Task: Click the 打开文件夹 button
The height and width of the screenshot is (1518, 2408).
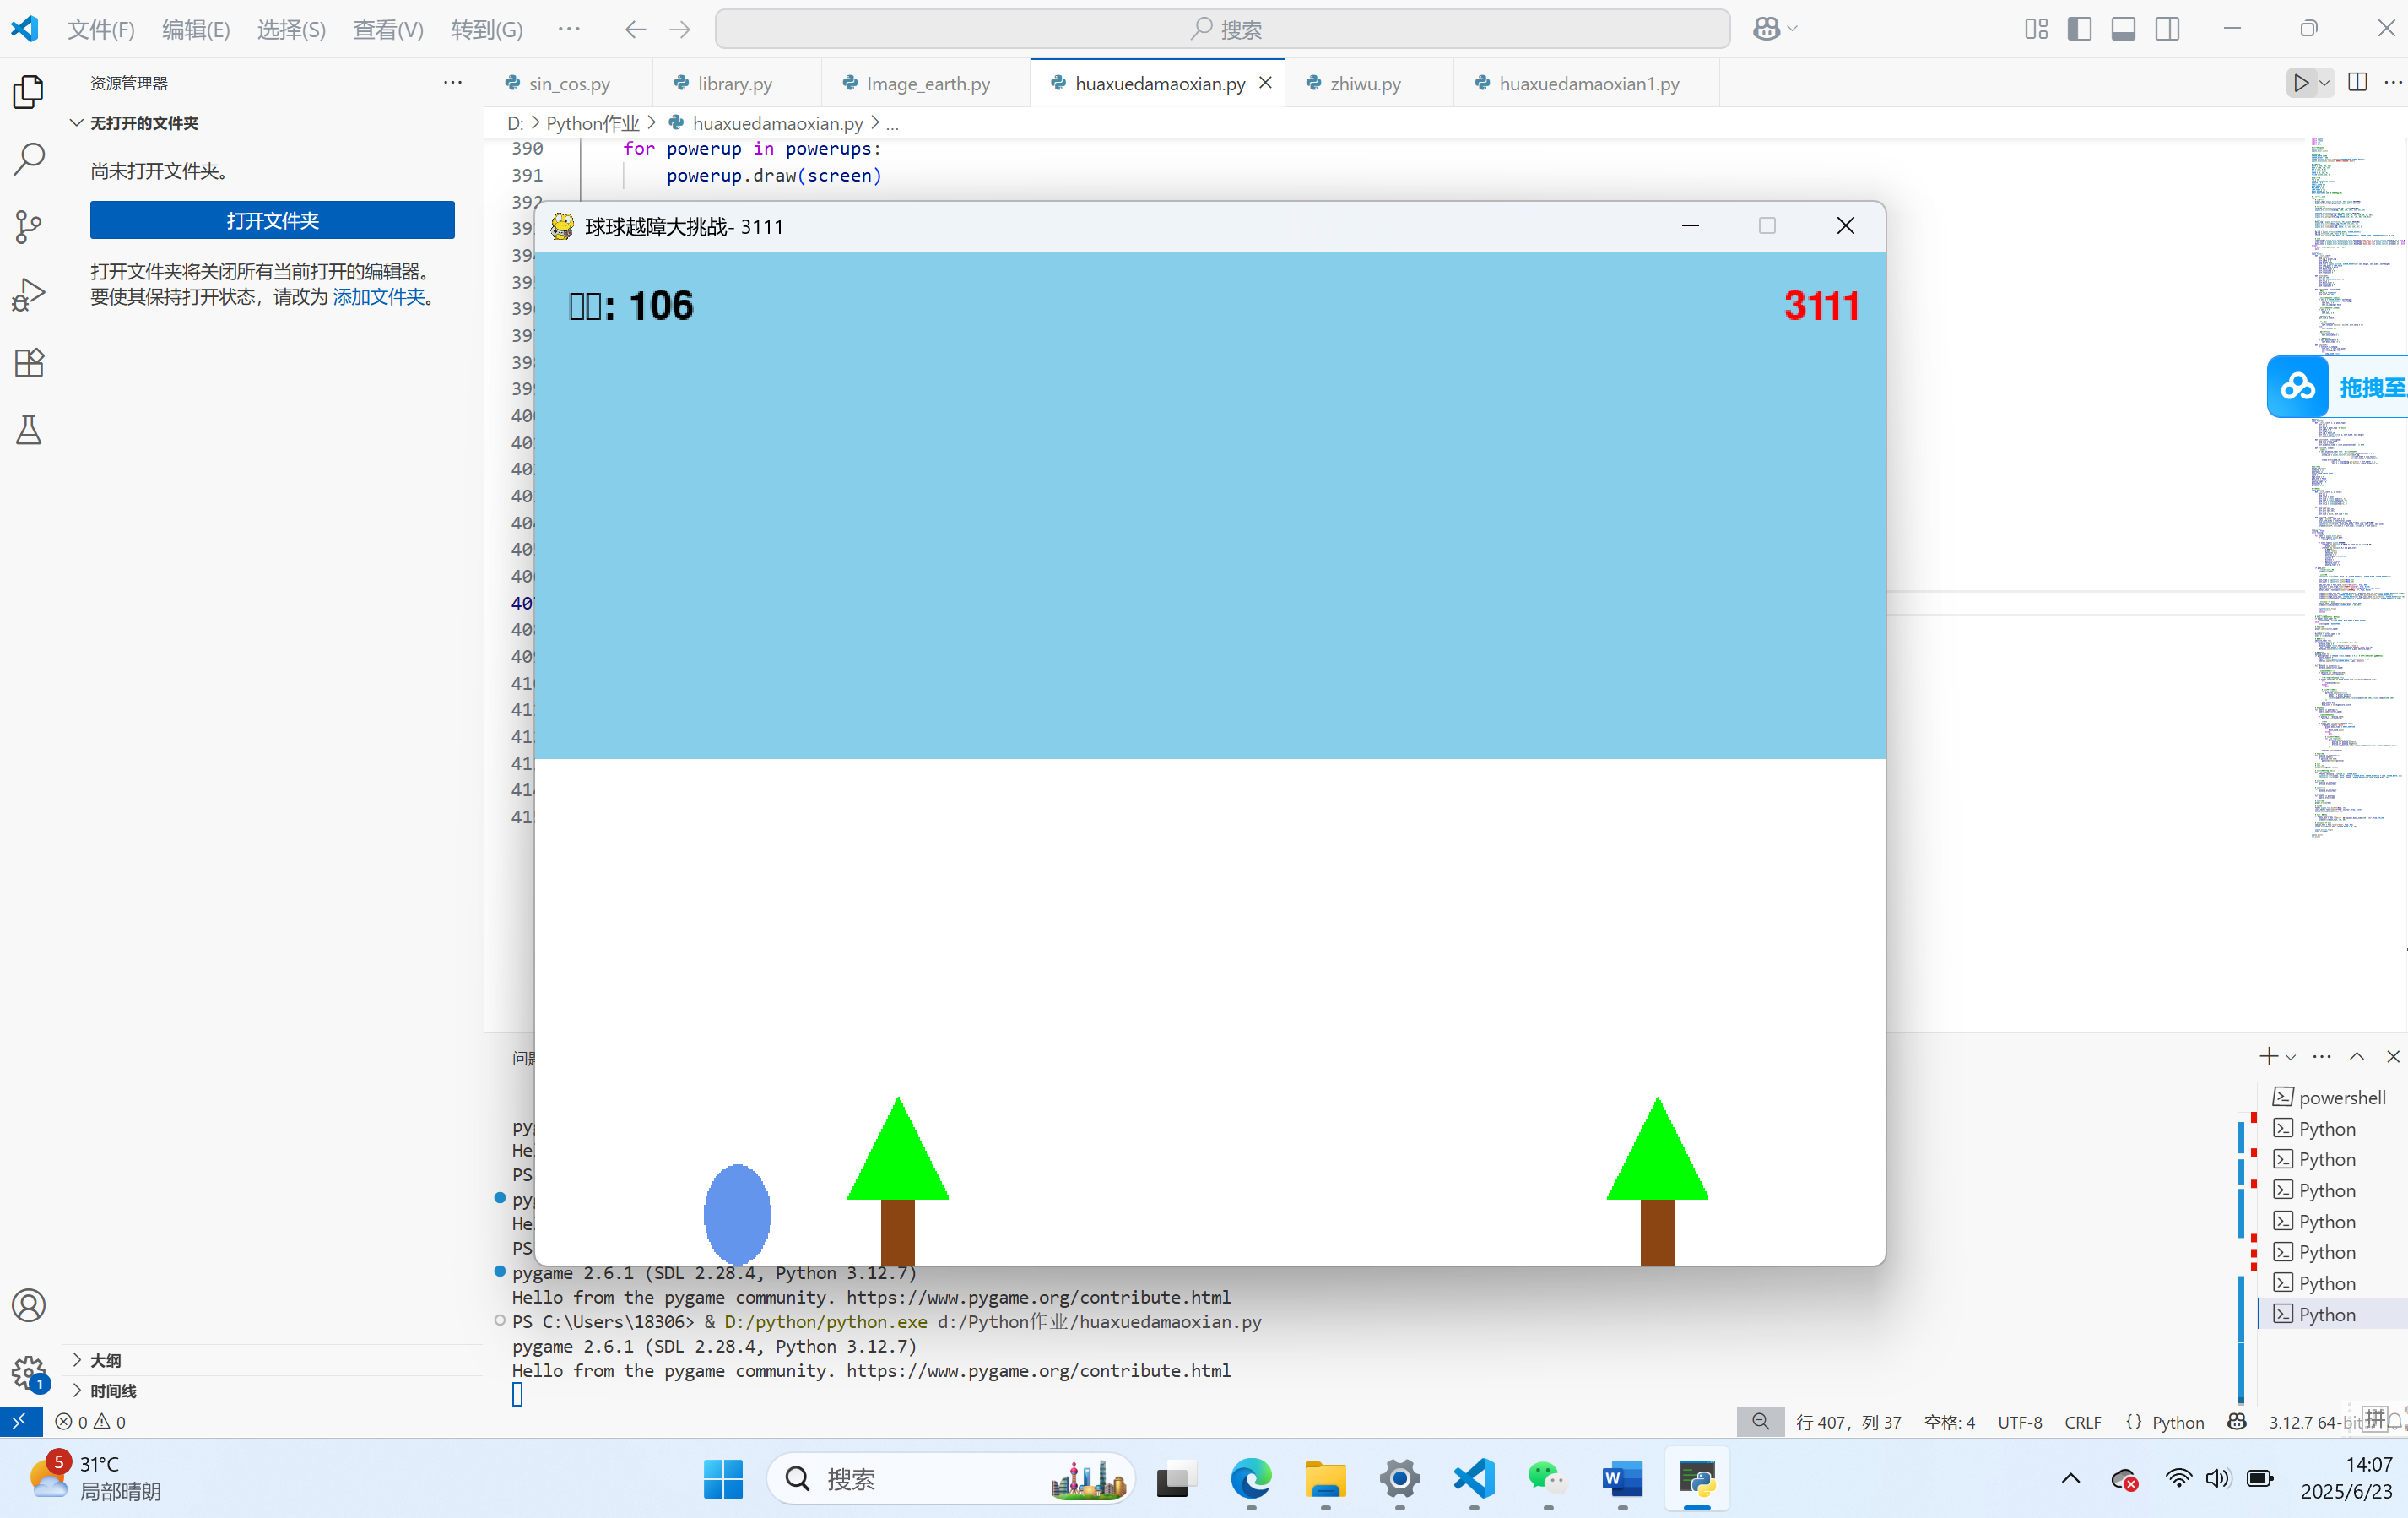Action: point(272,220)
